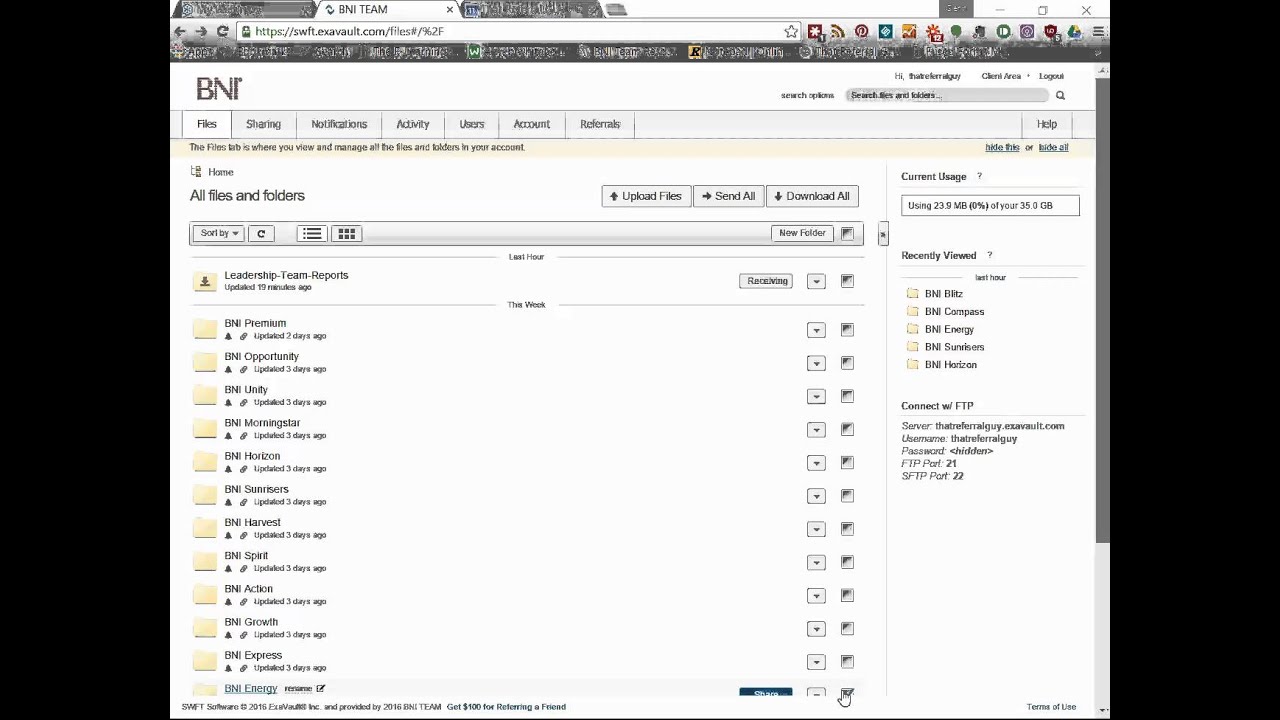
Task: Check the BNI Unity checkbox
Action: 847,396
